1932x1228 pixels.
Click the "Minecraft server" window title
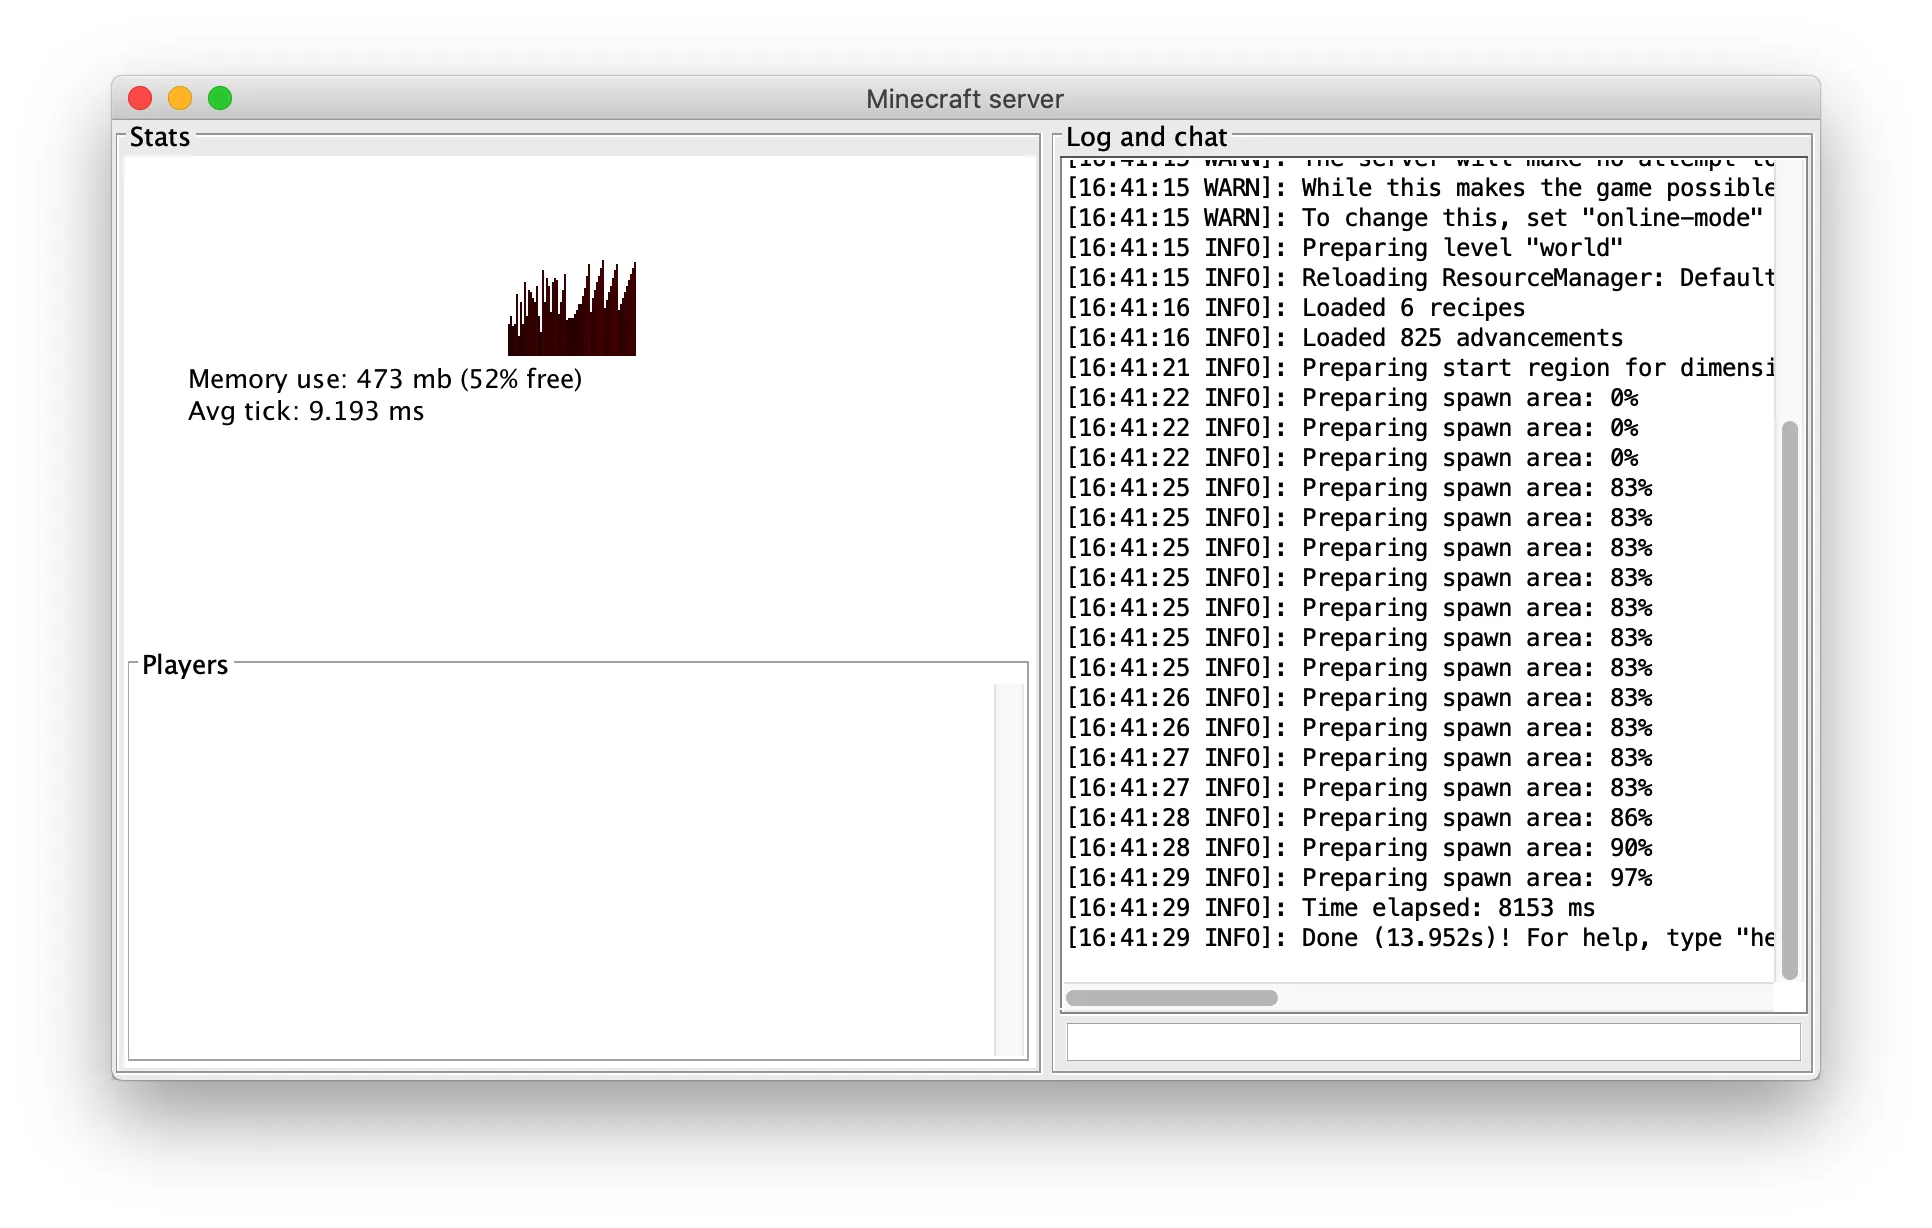click(965, 99)
